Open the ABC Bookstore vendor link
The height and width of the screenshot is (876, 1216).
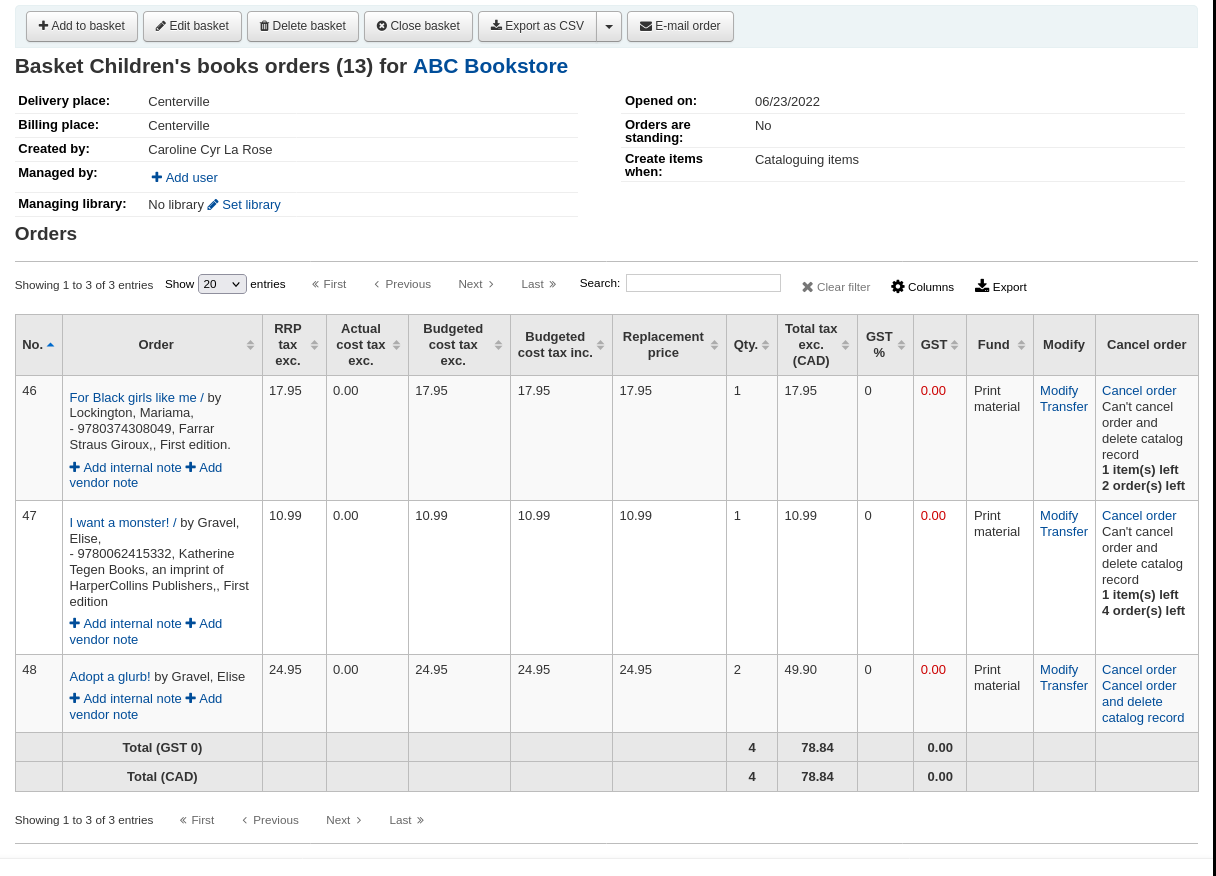pos(490,66)
